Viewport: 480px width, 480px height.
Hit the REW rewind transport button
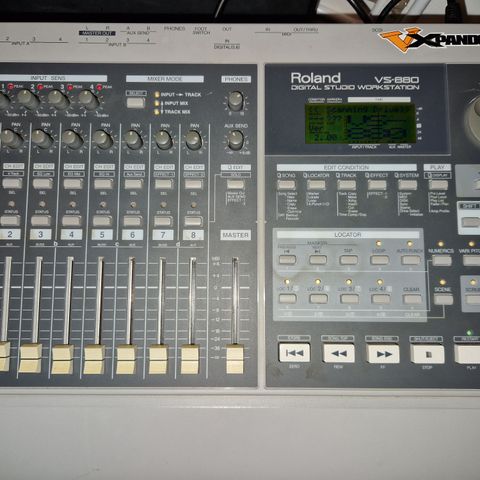[339, 353]
